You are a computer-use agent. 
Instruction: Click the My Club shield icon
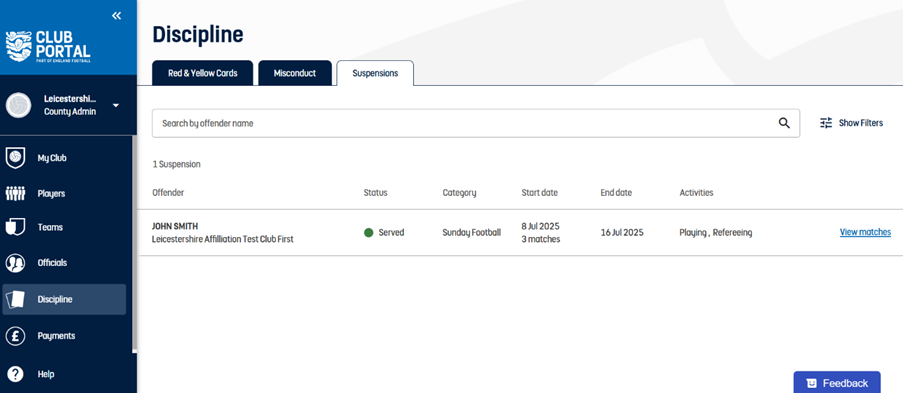15,157
